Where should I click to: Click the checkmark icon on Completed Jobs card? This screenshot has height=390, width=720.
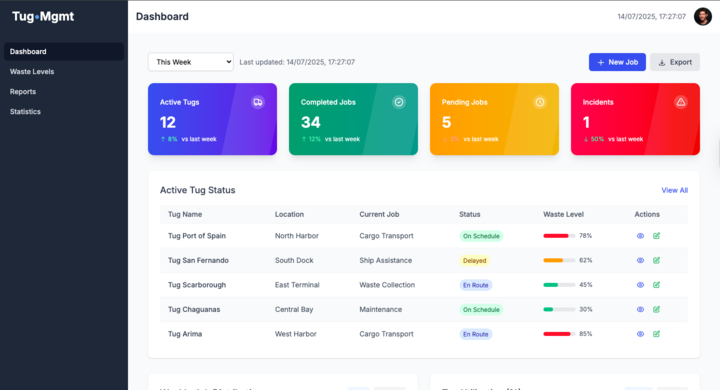(399, 102)
